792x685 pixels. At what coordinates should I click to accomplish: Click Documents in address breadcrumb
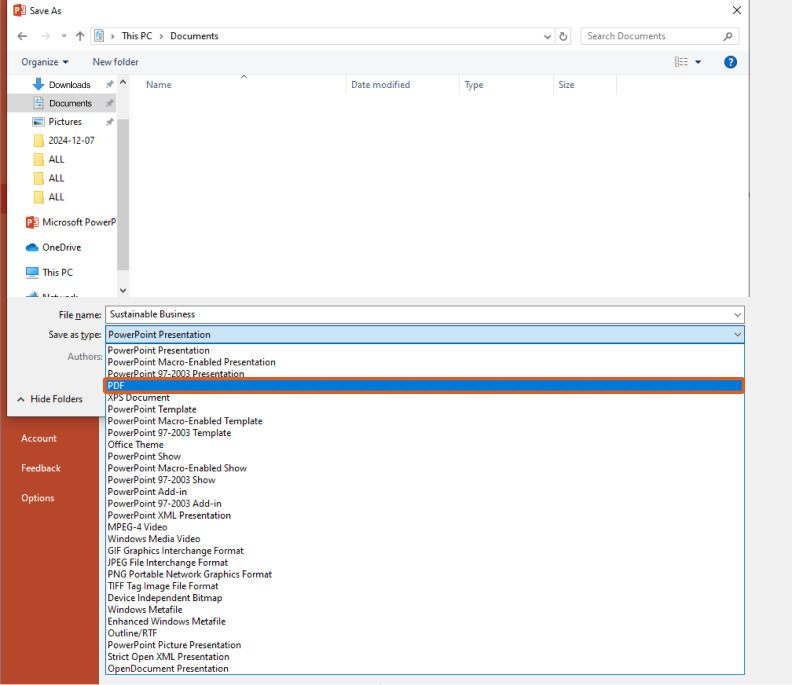(194, 36)
